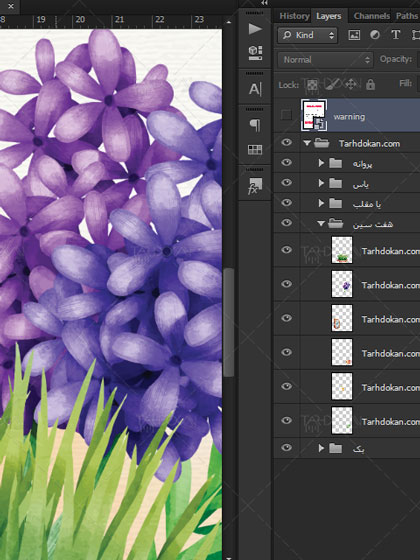420x560 pixels.
Task: Open the Swatches grid panel icon
Action: tap(255, 150)
